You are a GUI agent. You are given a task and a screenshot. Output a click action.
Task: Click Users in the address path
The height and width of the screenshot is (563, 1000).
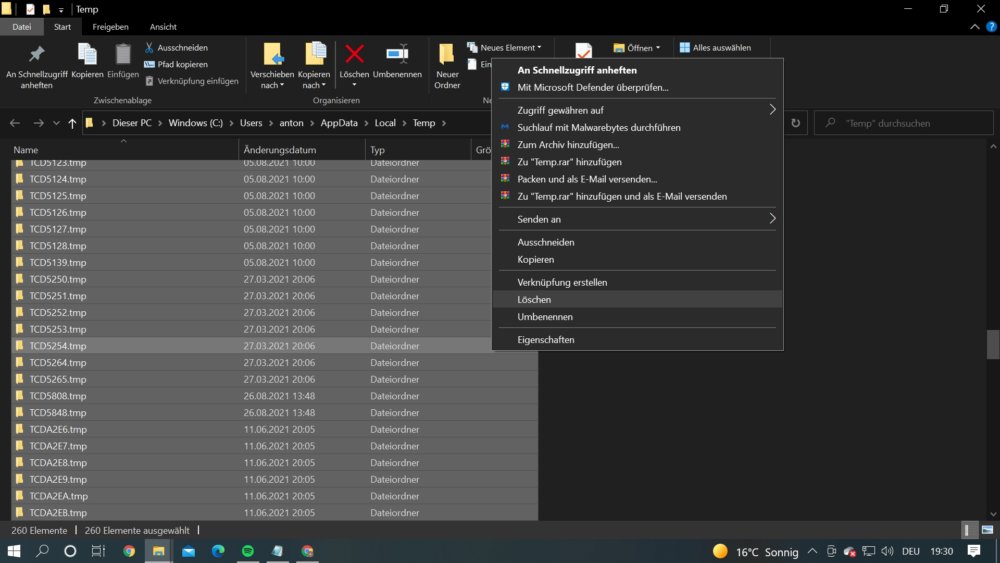(x=251, y=123)
